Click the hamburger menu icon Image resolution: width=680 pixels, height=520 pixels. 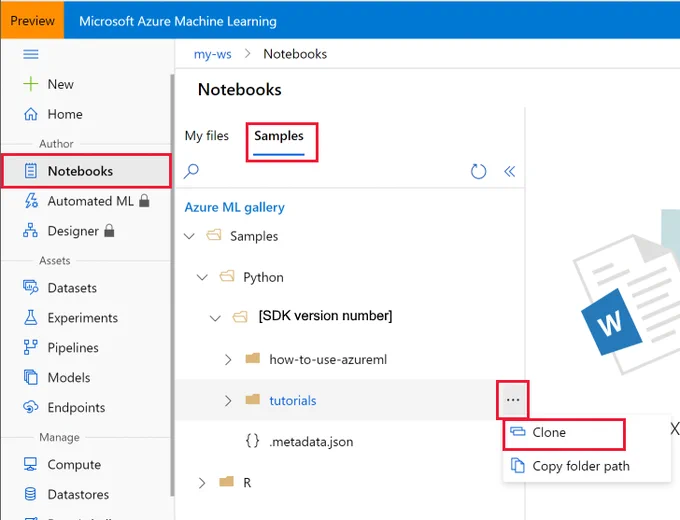pyautogui.click(x=31, y=54)
